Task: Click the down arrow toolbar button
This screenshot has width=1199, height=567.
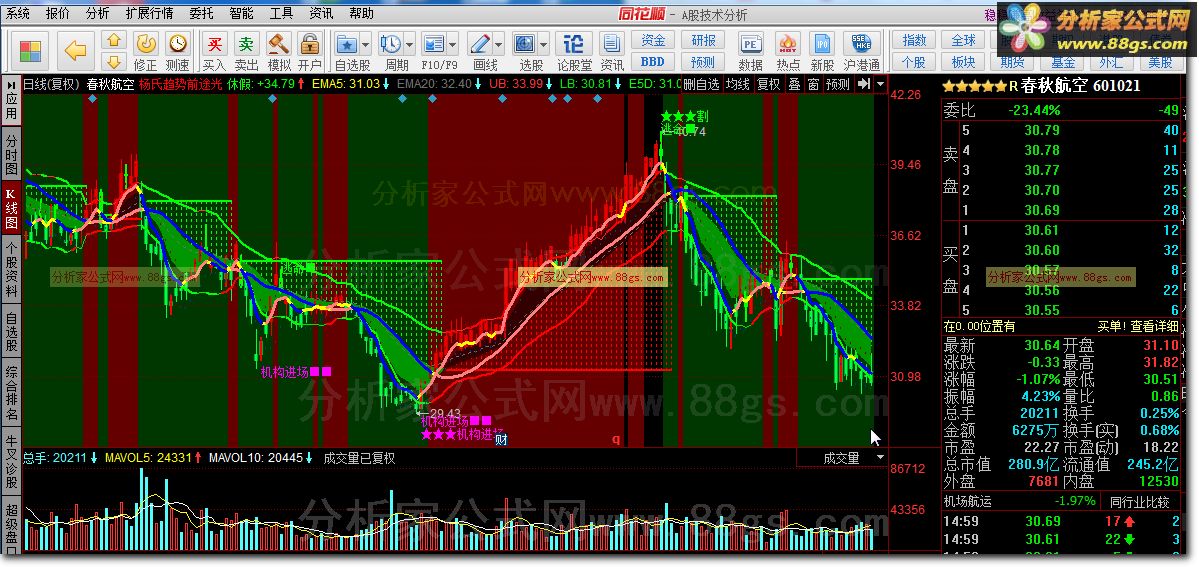Action: point(113,62)
